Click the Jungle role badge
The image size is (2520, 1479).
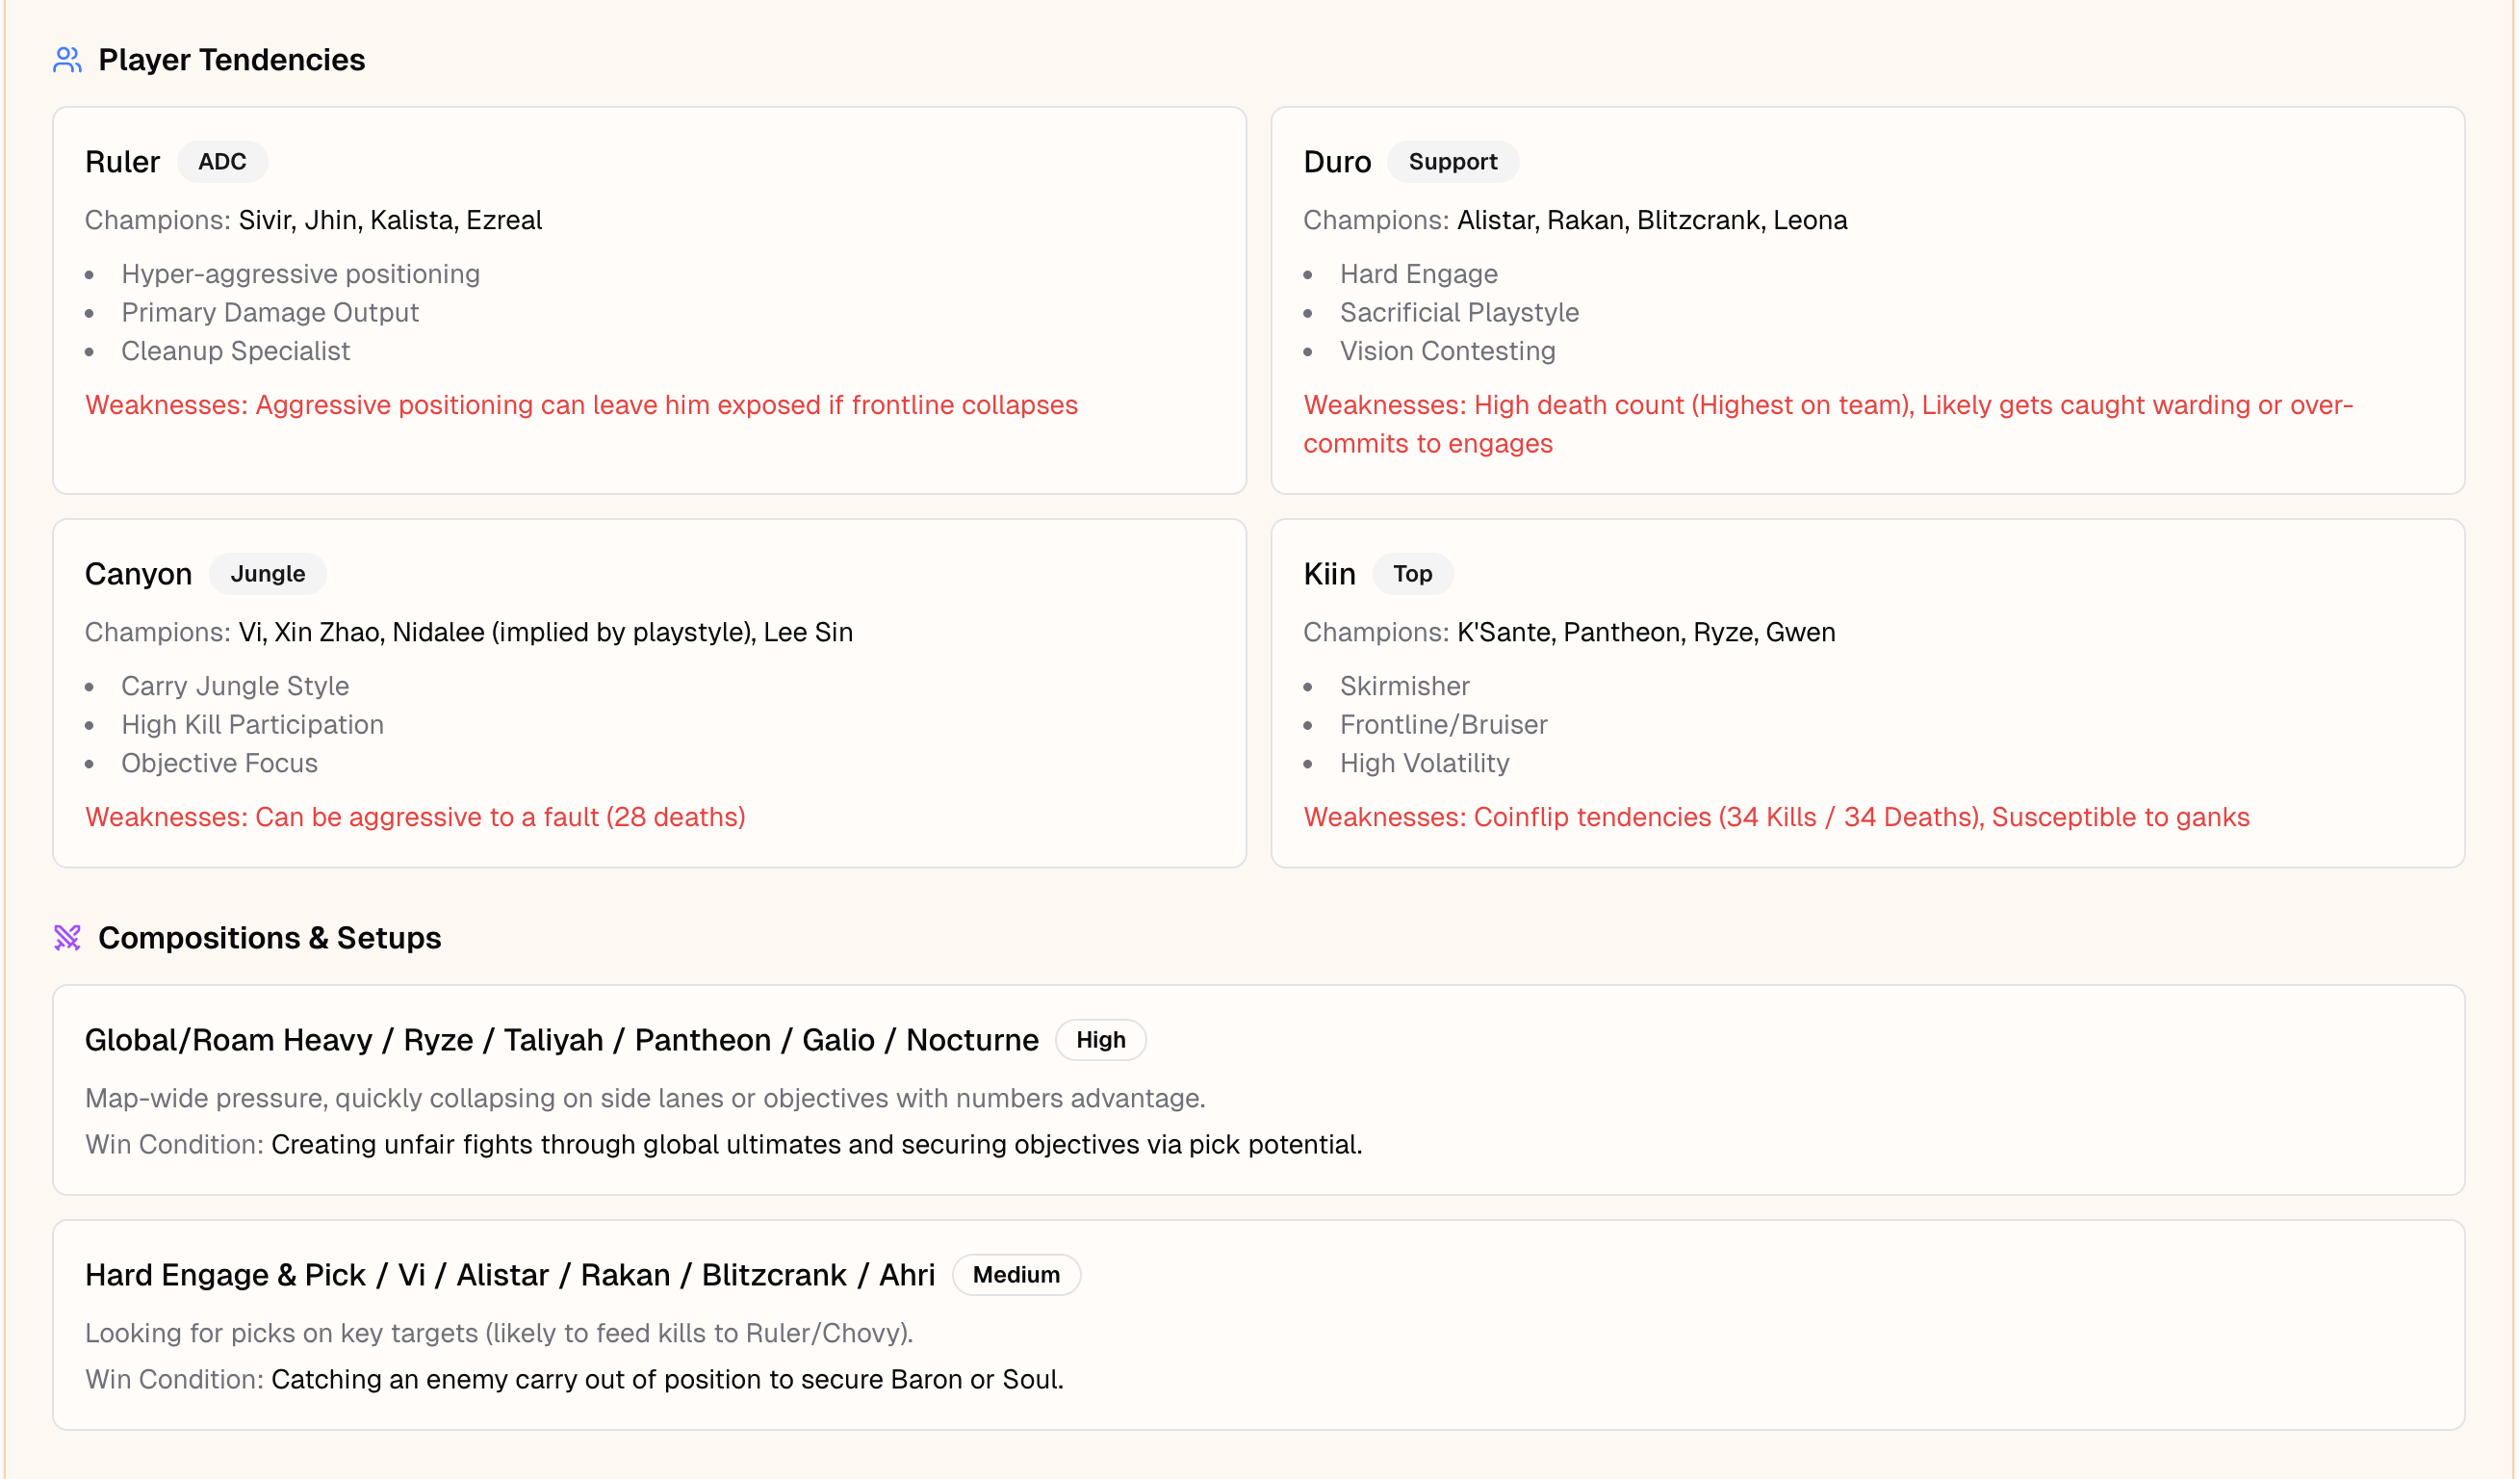click(267, 574)
